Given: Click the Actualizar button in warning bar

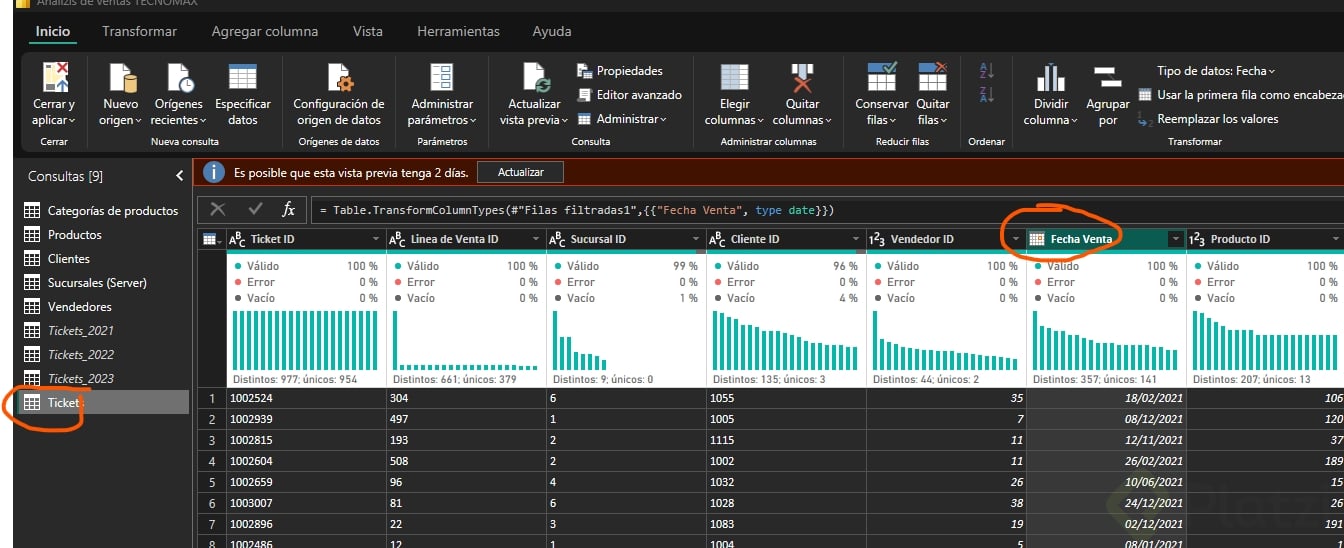Looking at the screenshot, I should [521, 172].
